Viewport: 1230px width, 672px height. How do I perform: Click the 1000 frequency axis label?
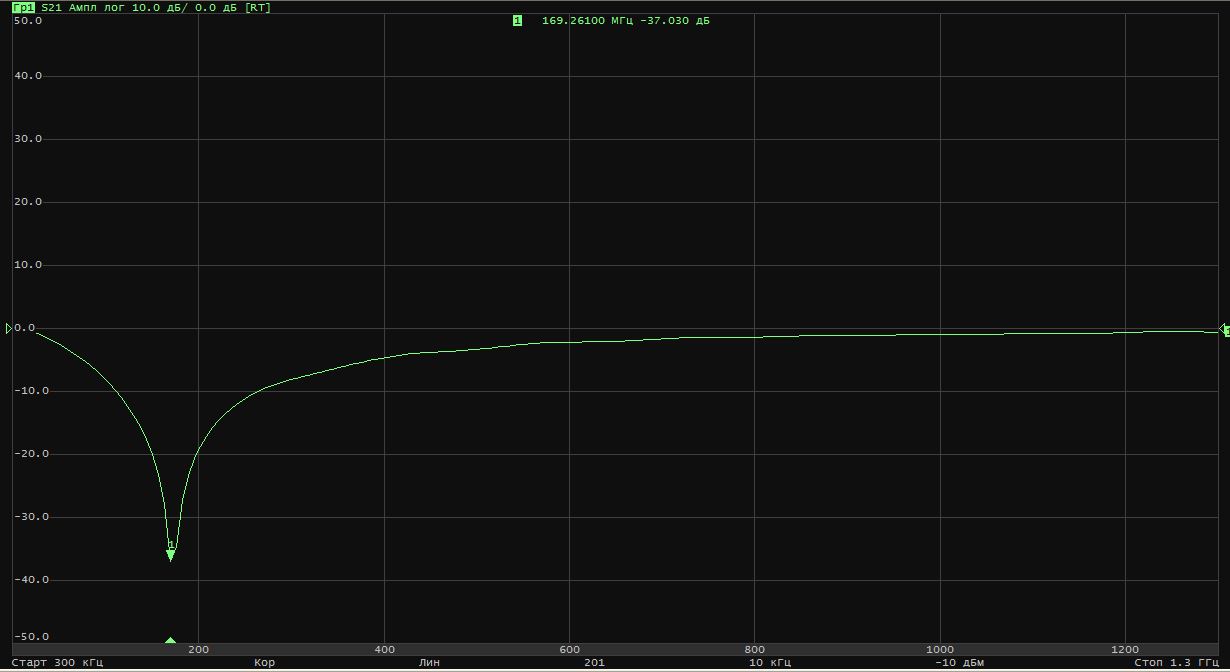[x=940, y=649]
